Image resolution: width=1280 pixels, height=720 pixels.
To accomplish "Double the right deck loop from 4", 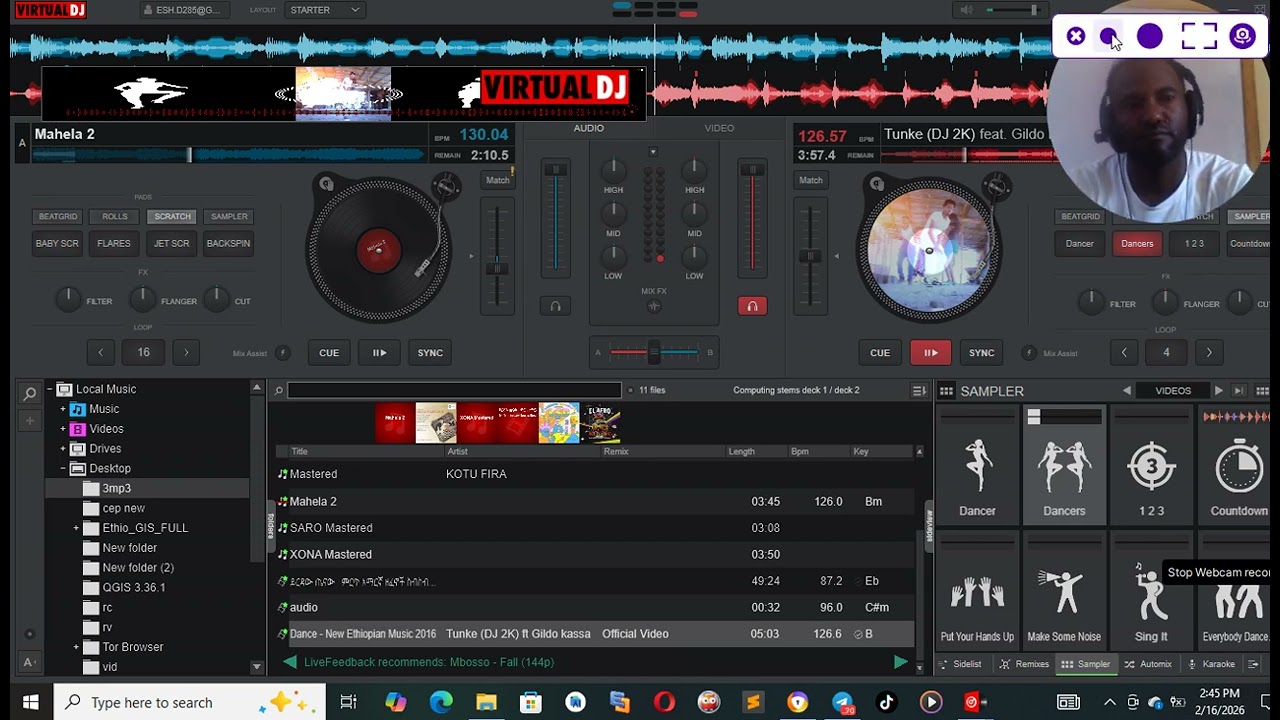I will click(1209, 352).
